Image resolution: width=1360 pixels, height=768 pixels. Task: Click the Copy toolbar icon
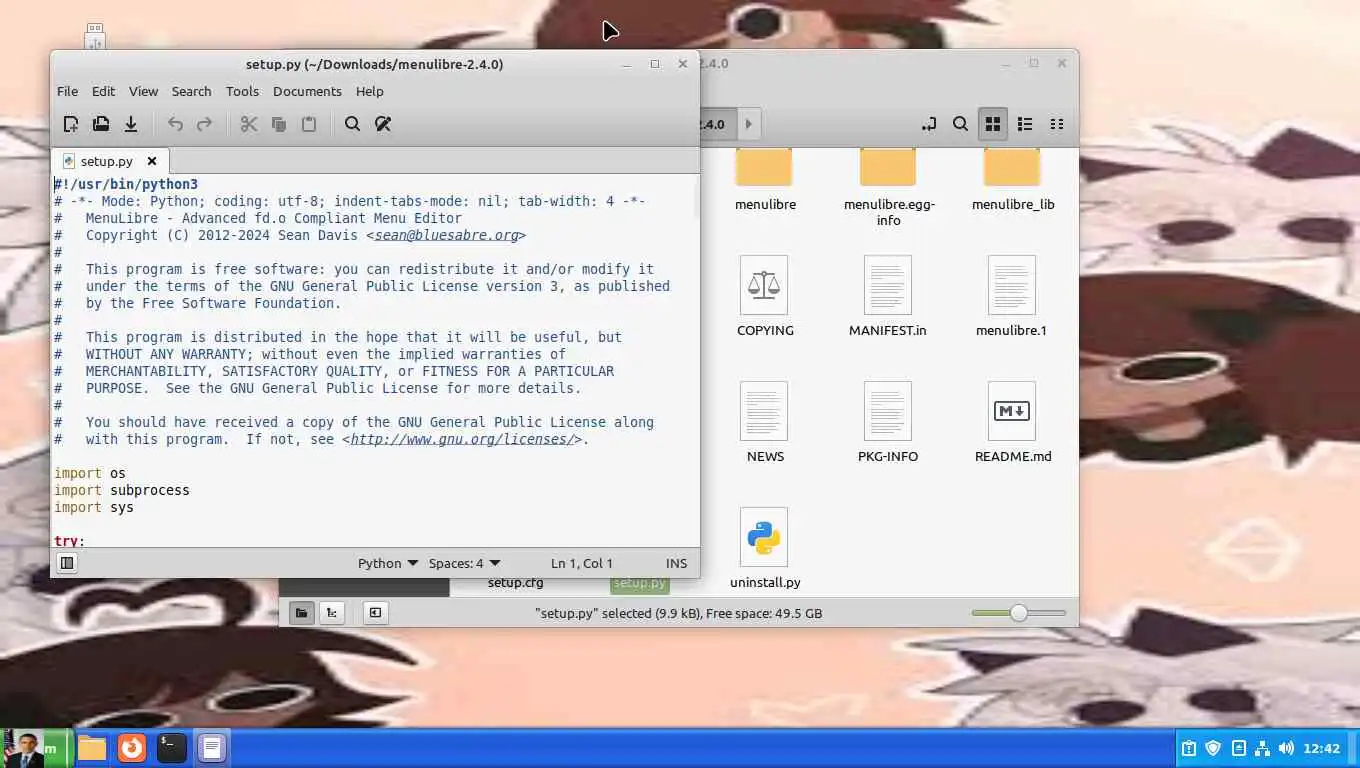(x=279, y=124)
